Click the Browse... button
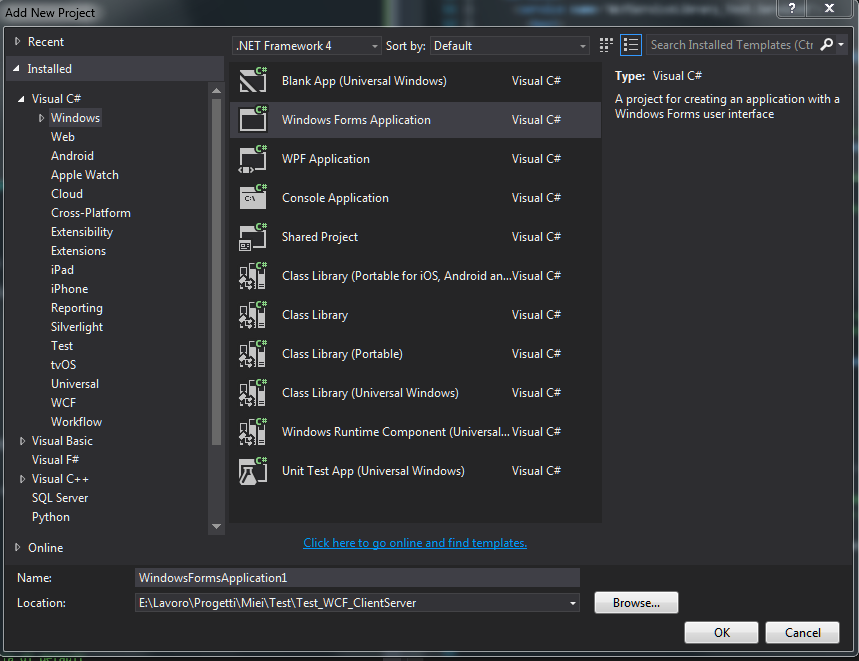Viewport: 859px width, 661px height. pos(636,603)
